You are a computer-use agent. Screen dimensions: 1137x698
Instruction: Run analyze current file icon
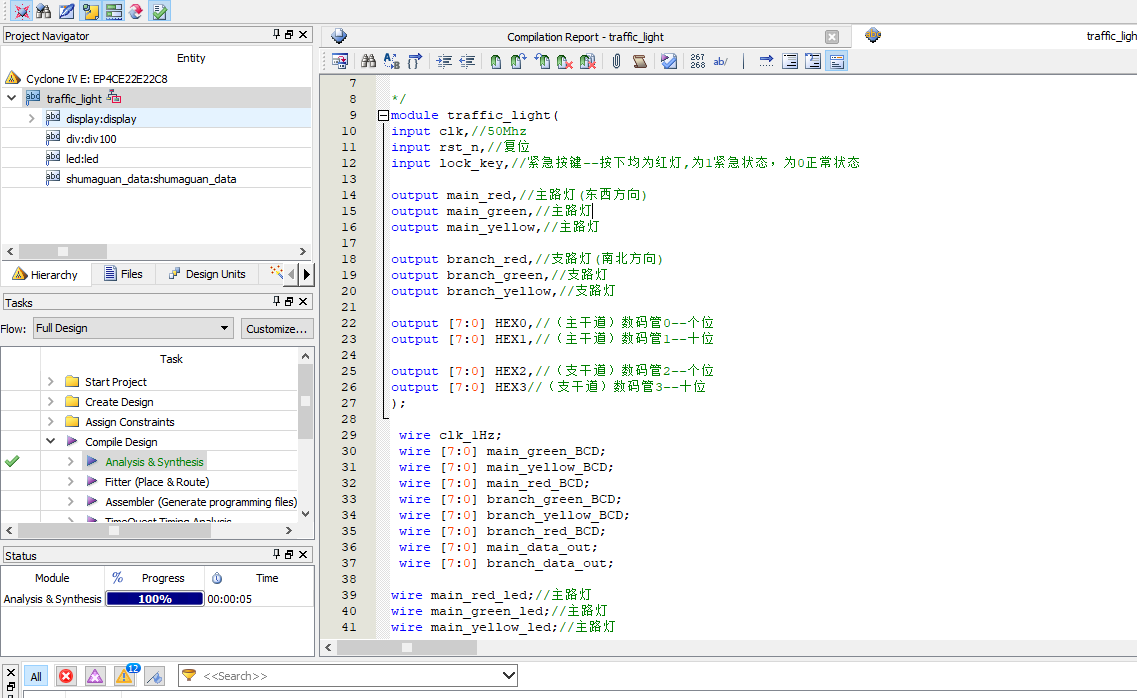669,61
